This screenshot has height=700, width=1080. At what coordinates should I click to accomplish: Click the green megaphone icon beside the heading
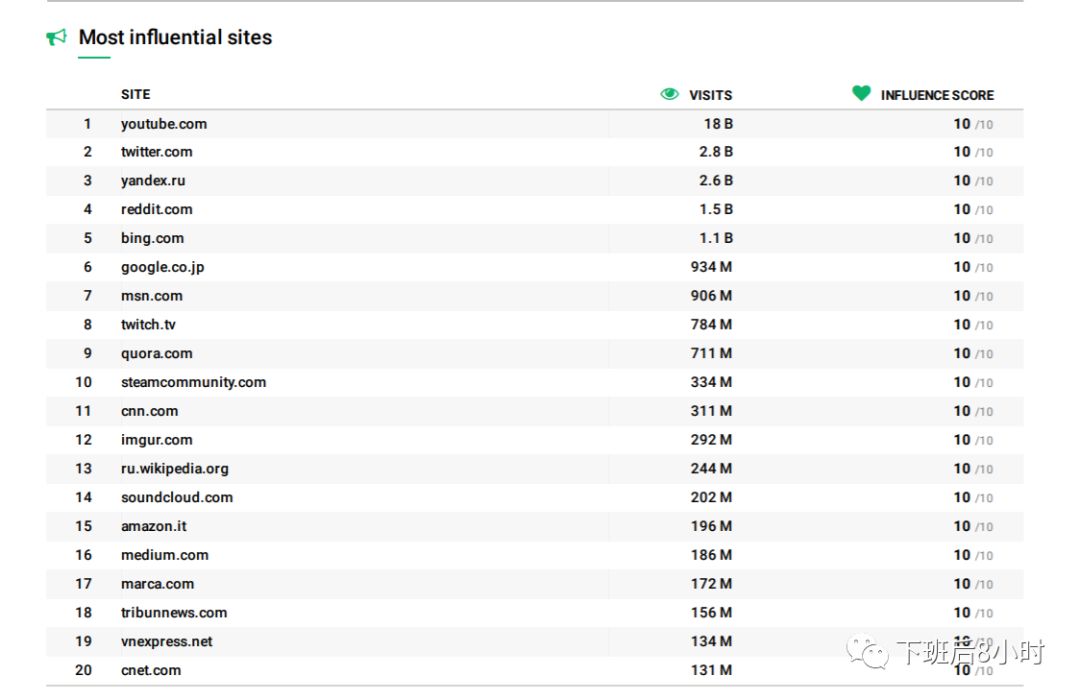pyautogui.click(x=56, y=37)
